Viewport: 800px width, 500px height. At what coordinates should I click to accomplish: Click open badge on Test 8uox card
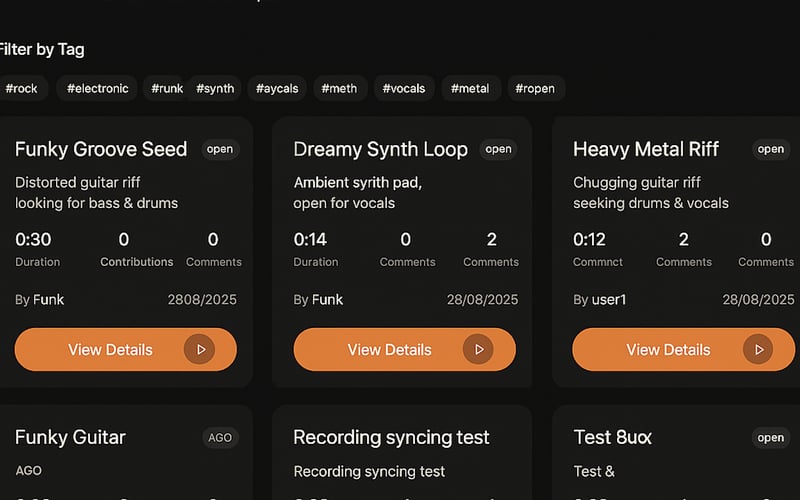(x=771, y=438)
